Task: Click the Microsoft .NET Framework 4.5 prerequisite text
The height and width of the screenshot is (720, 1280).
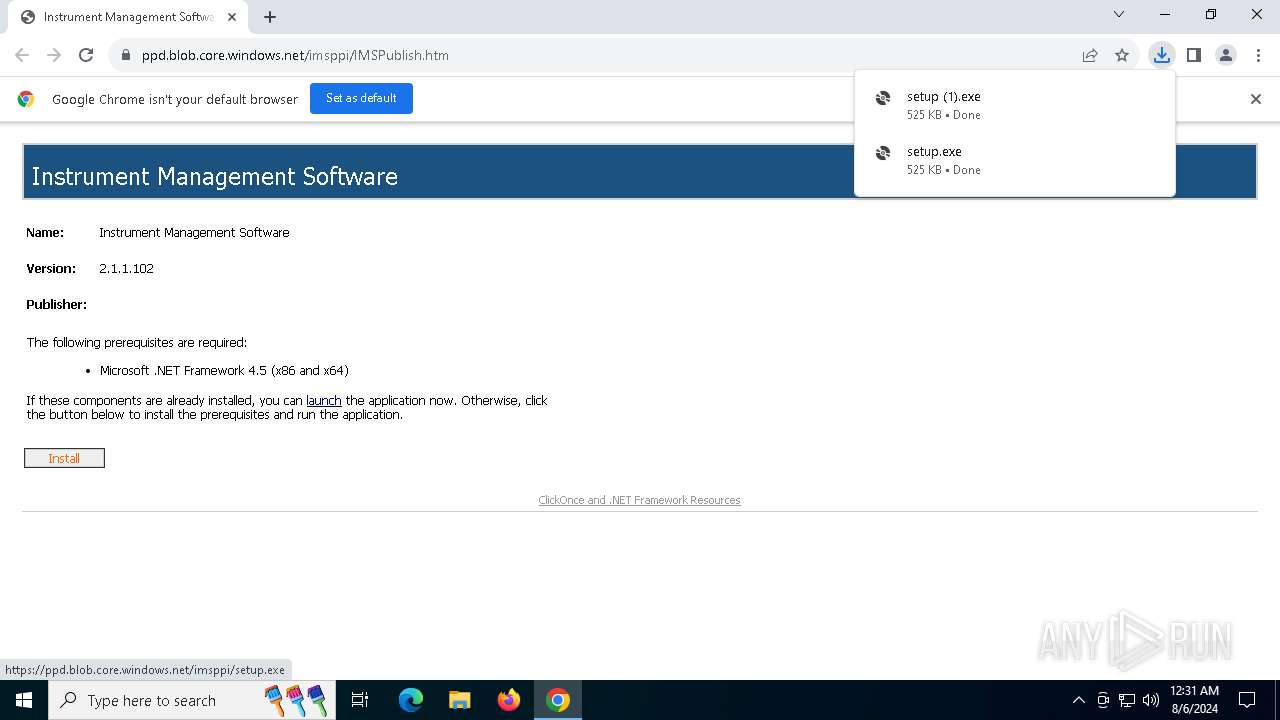Action: coord(224,370)
